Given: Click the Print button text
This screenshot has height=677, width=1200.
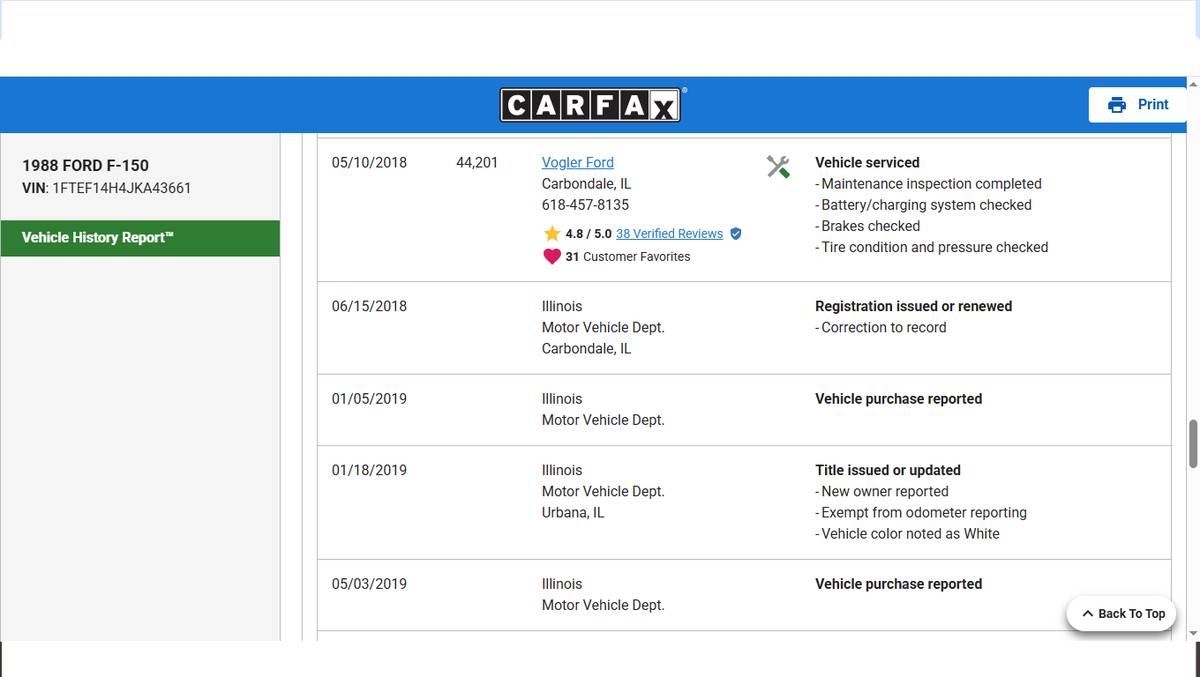Looking at the screenshot, I should pos(1152,104).
